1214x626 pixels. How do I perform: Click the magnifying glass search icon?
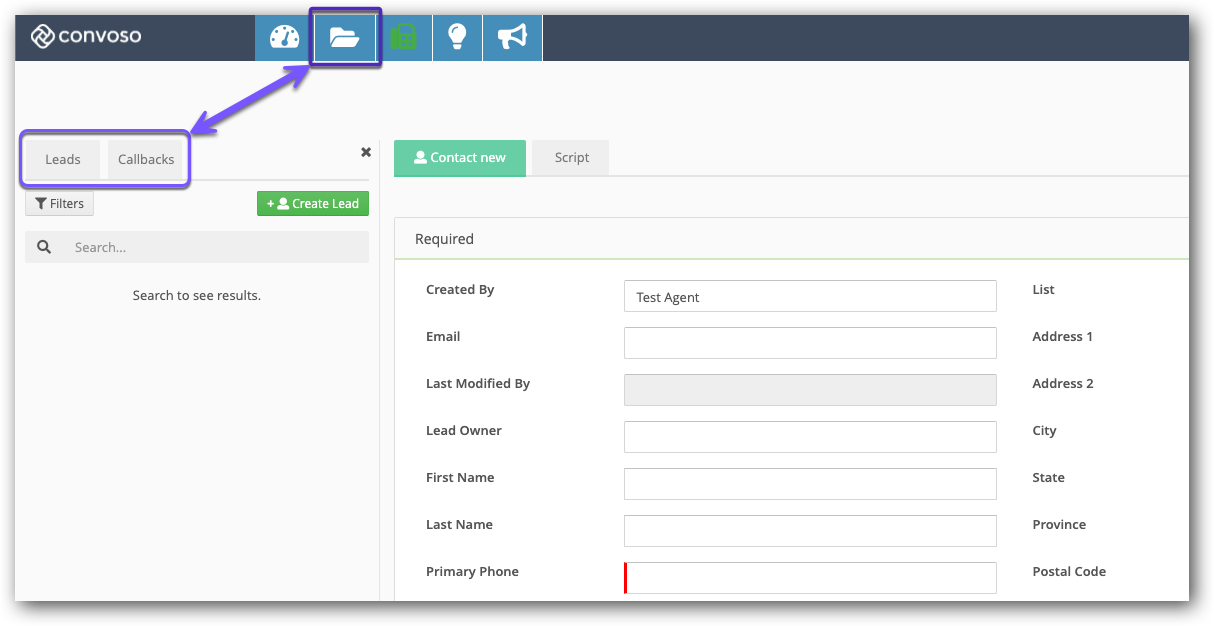pyautogui.click(x=44, y=247)
